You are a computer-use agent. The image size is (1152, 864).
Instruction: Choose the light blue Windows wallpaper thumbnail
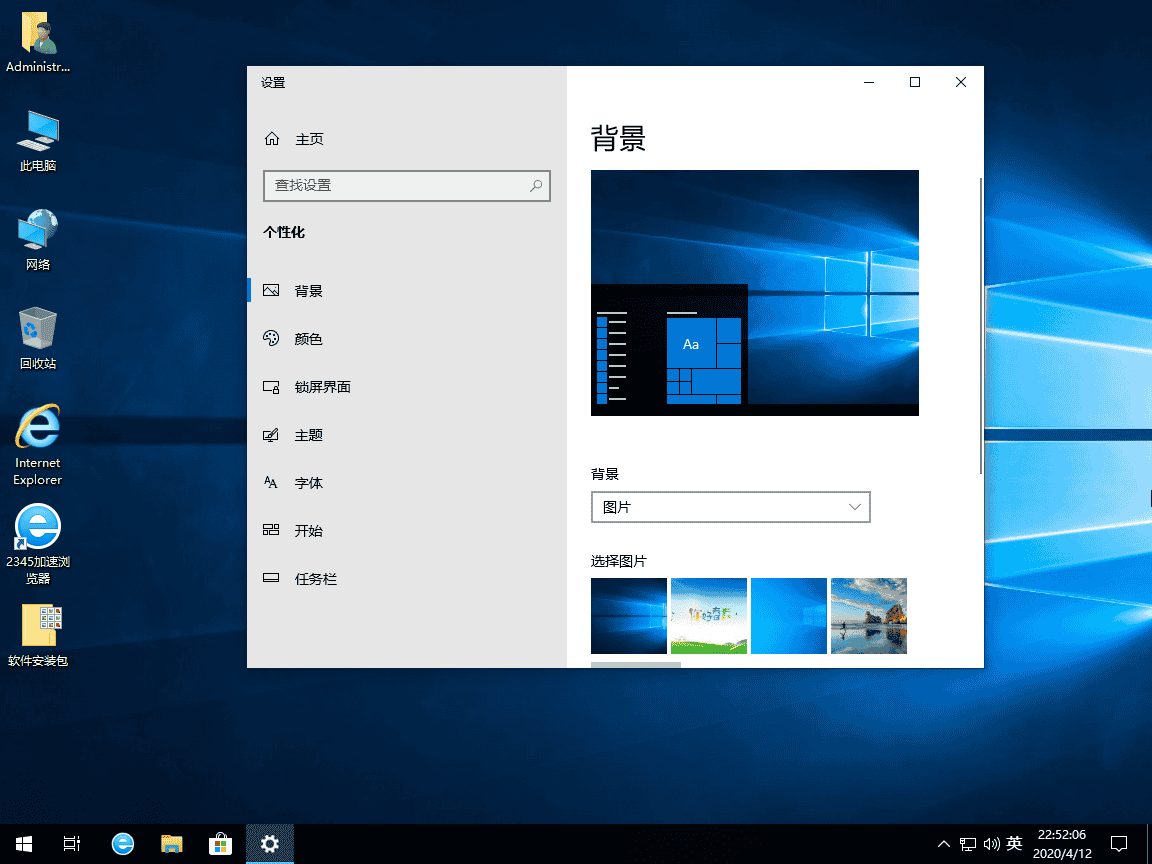click(x=789, y=616)
